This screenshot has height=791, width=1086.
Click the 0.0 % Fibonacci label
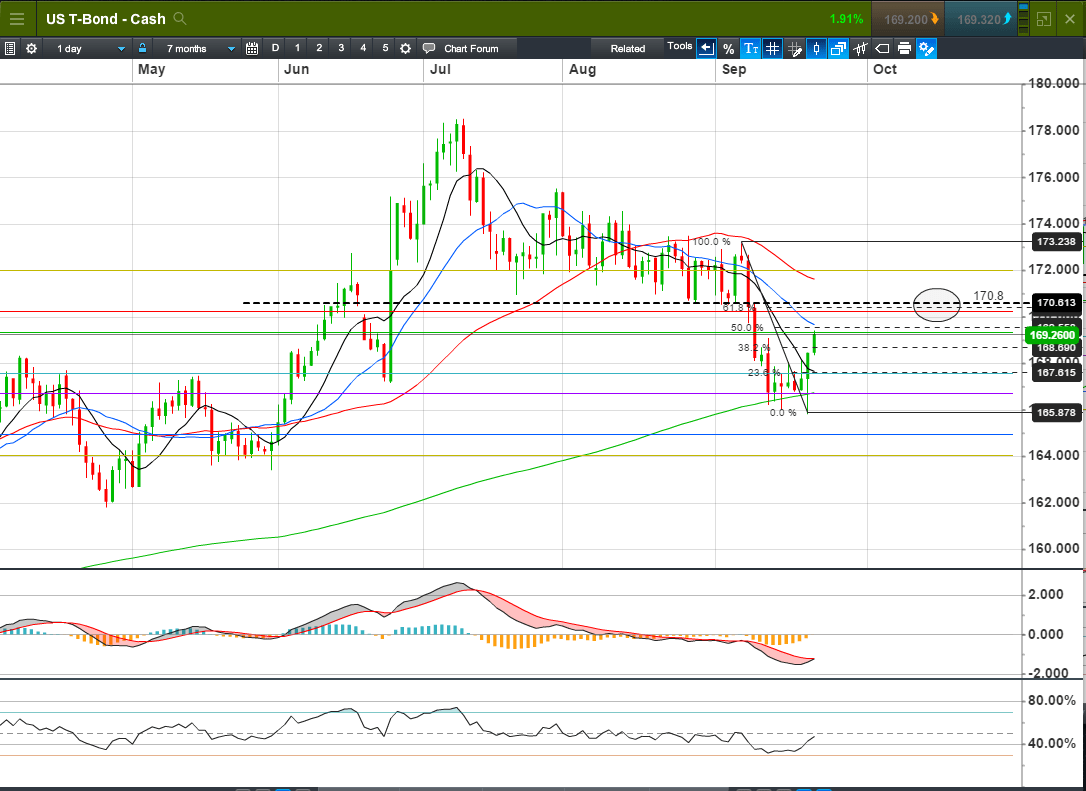point(783,413)
